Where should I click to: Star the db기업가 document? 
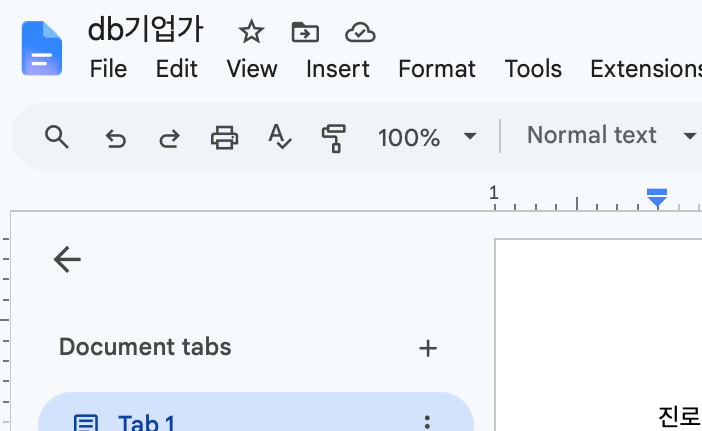click(251, 32)
